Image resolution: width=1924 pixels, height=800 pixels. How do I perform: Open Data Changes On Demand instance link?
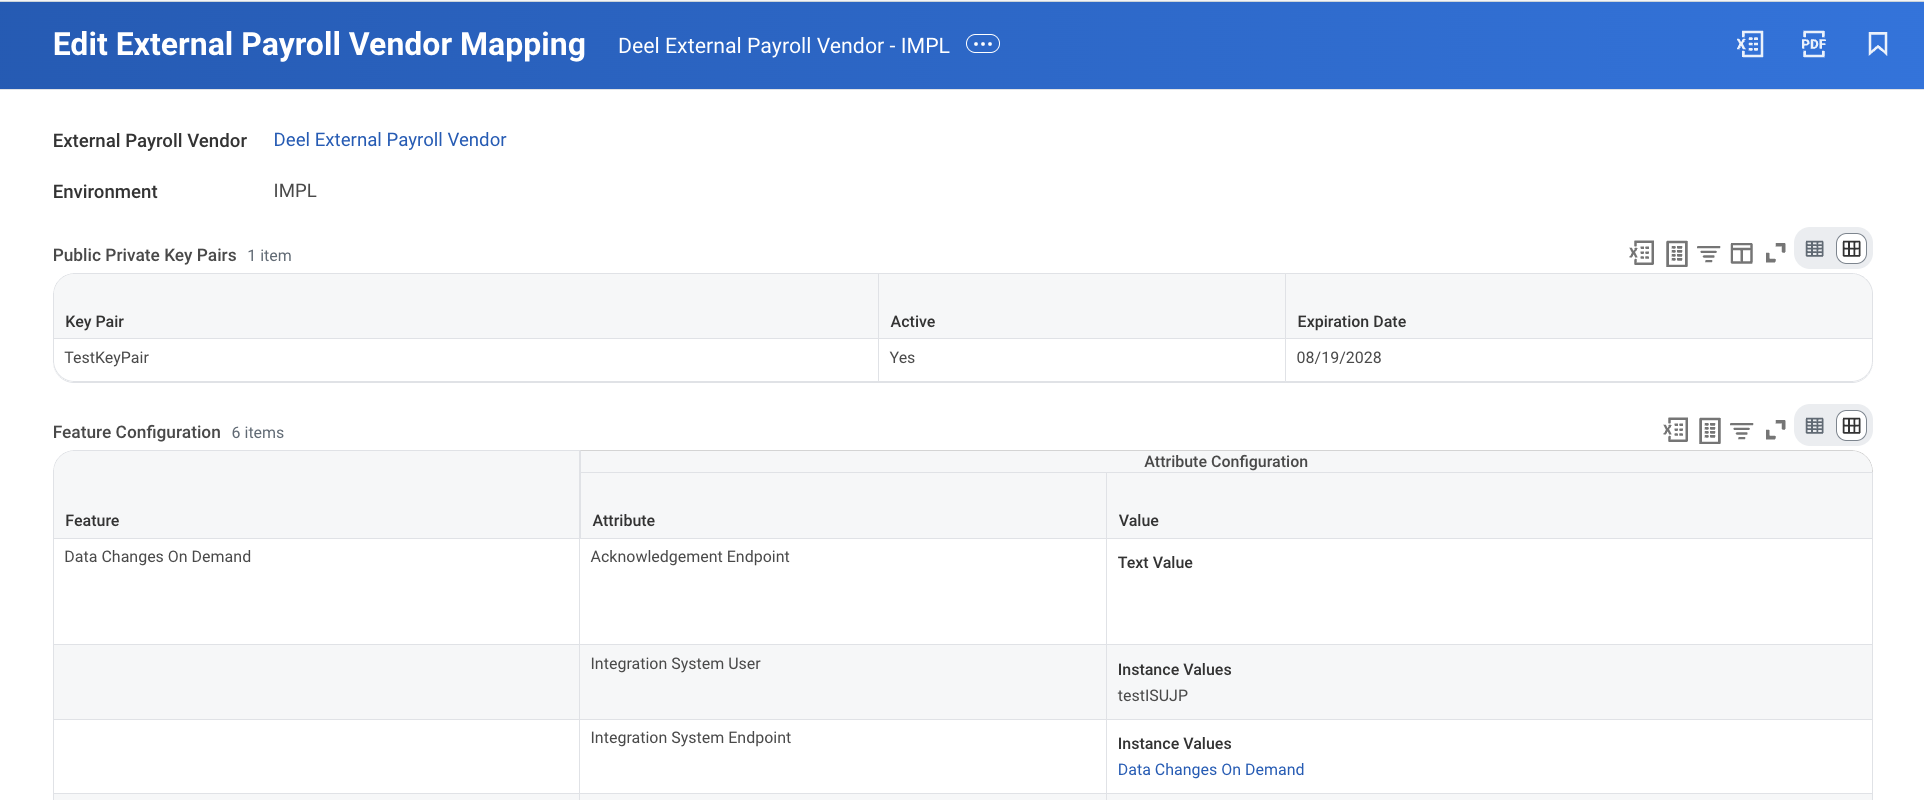pos(1211,770)
